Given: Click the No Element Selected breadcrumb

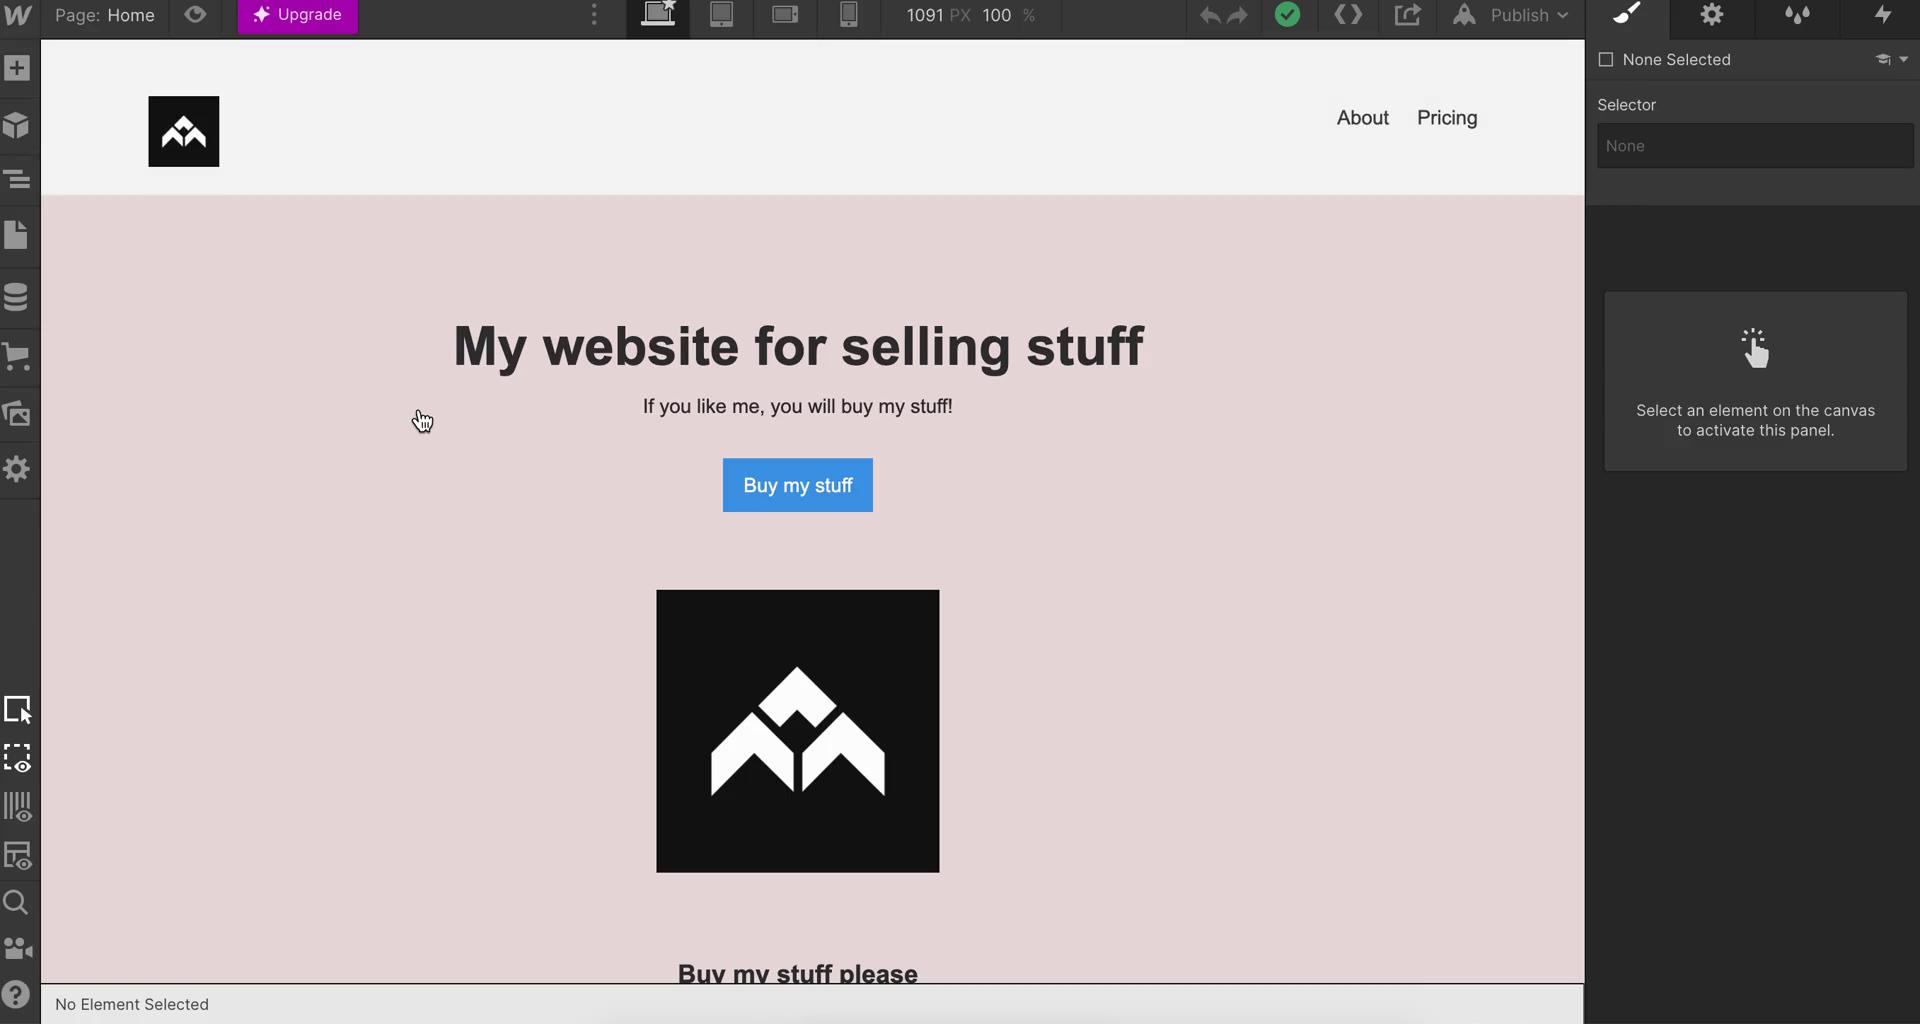Looking at the screenshot, I should click(x=132, y=1005).
